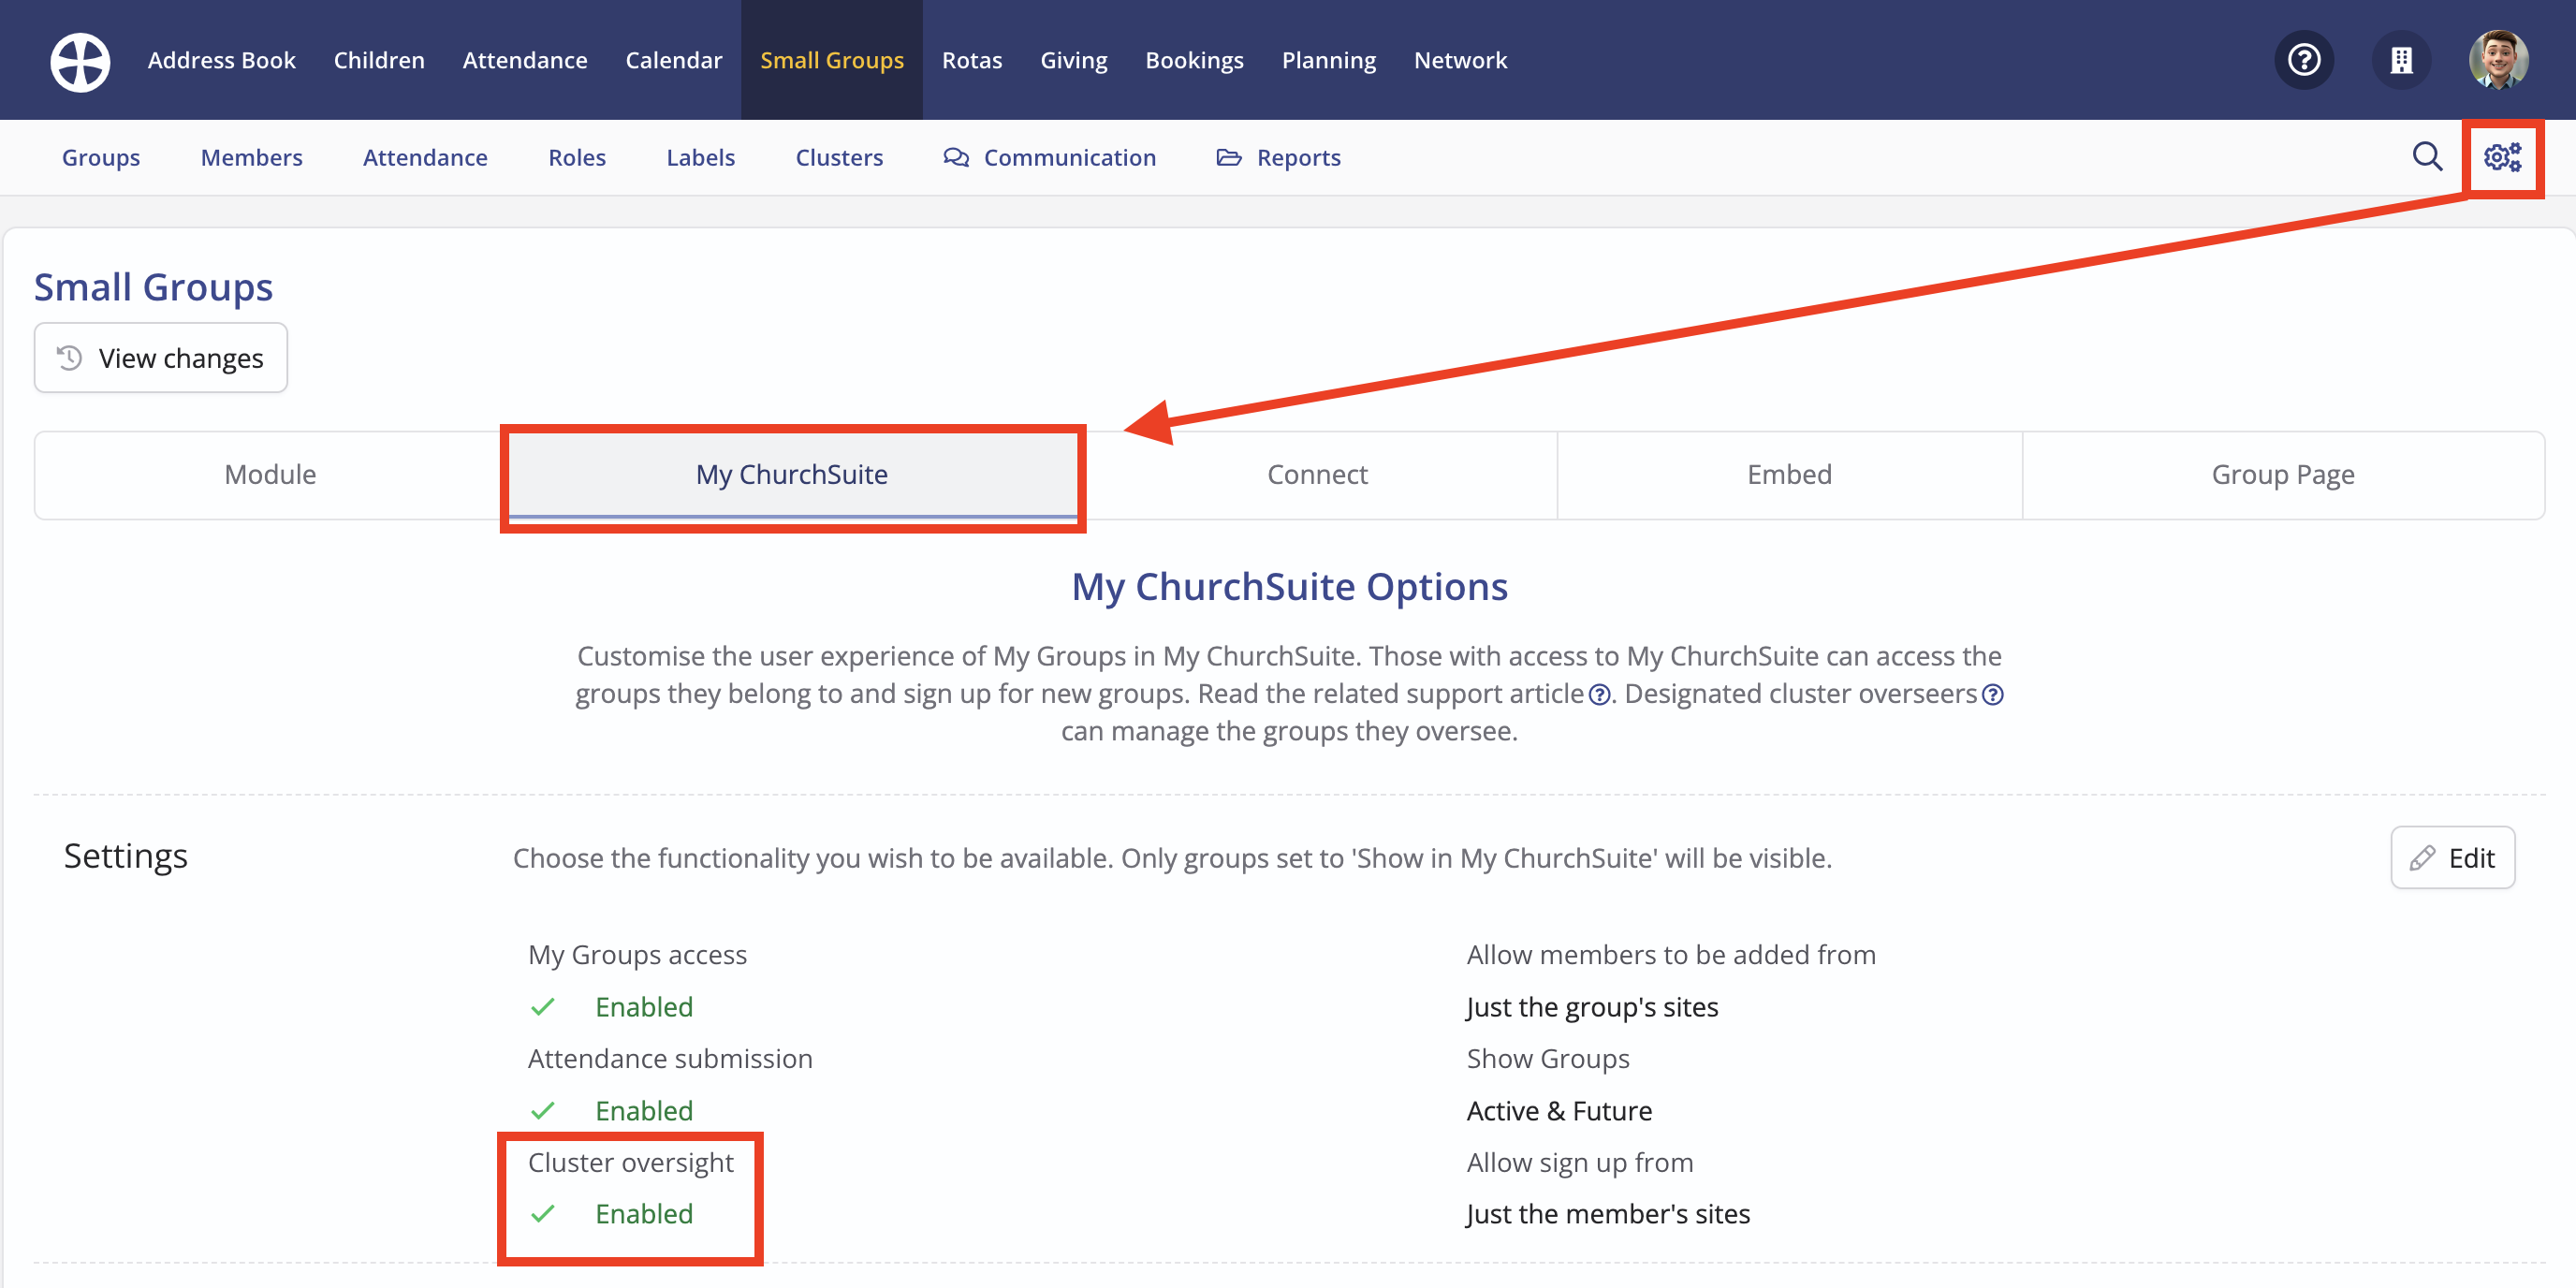Screen dimensions: 2576x1288
Task: Open the sub-menu Attendance section
Action: click(x=425, y=157)
